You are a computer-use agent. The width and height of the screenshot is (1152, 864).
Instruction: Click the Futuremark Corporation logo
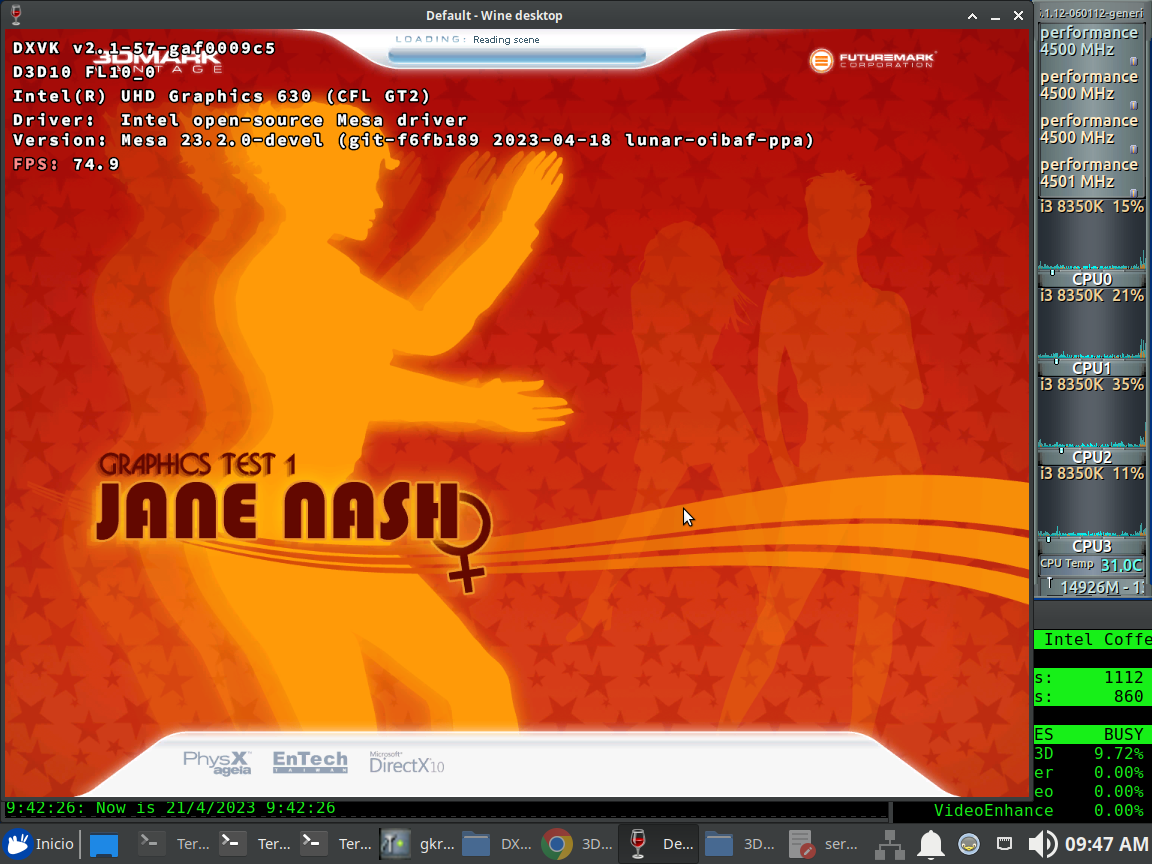point(871,60)
